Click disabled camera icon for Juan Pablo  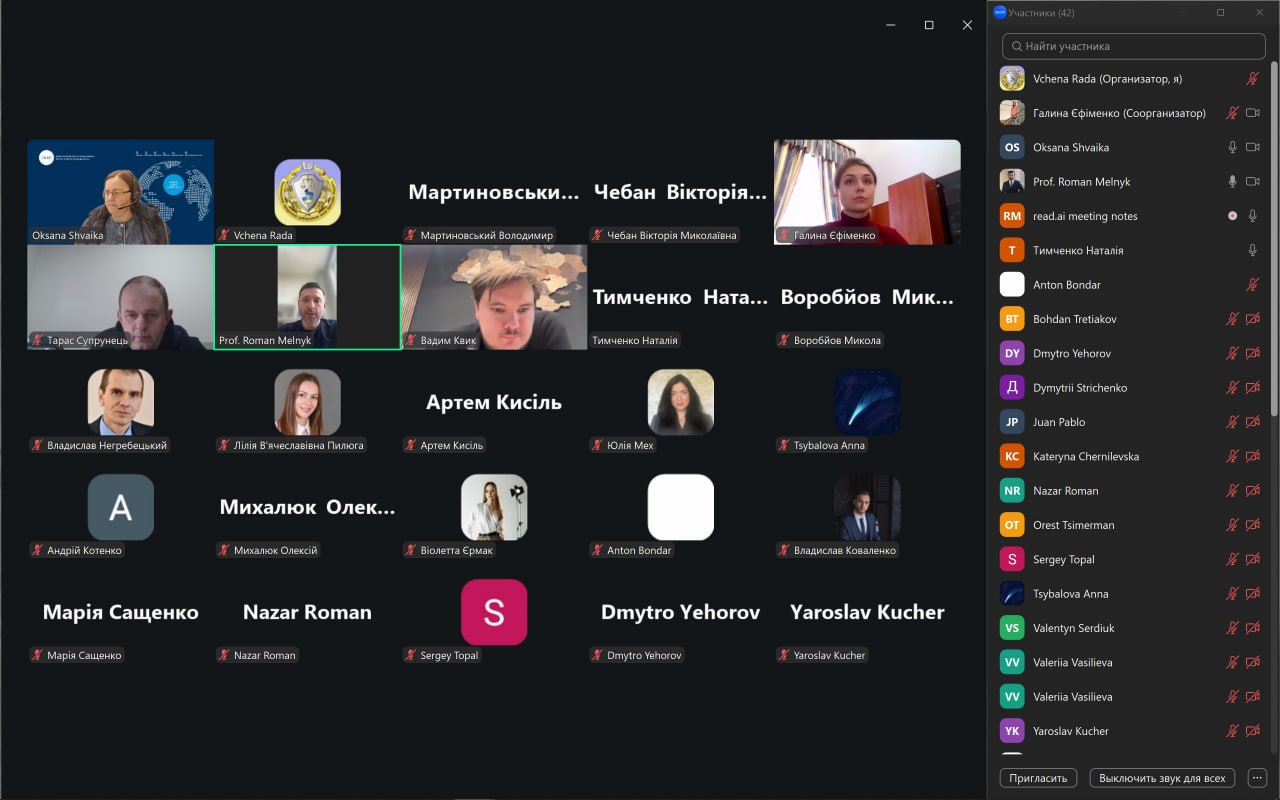tap(1252, 422)
